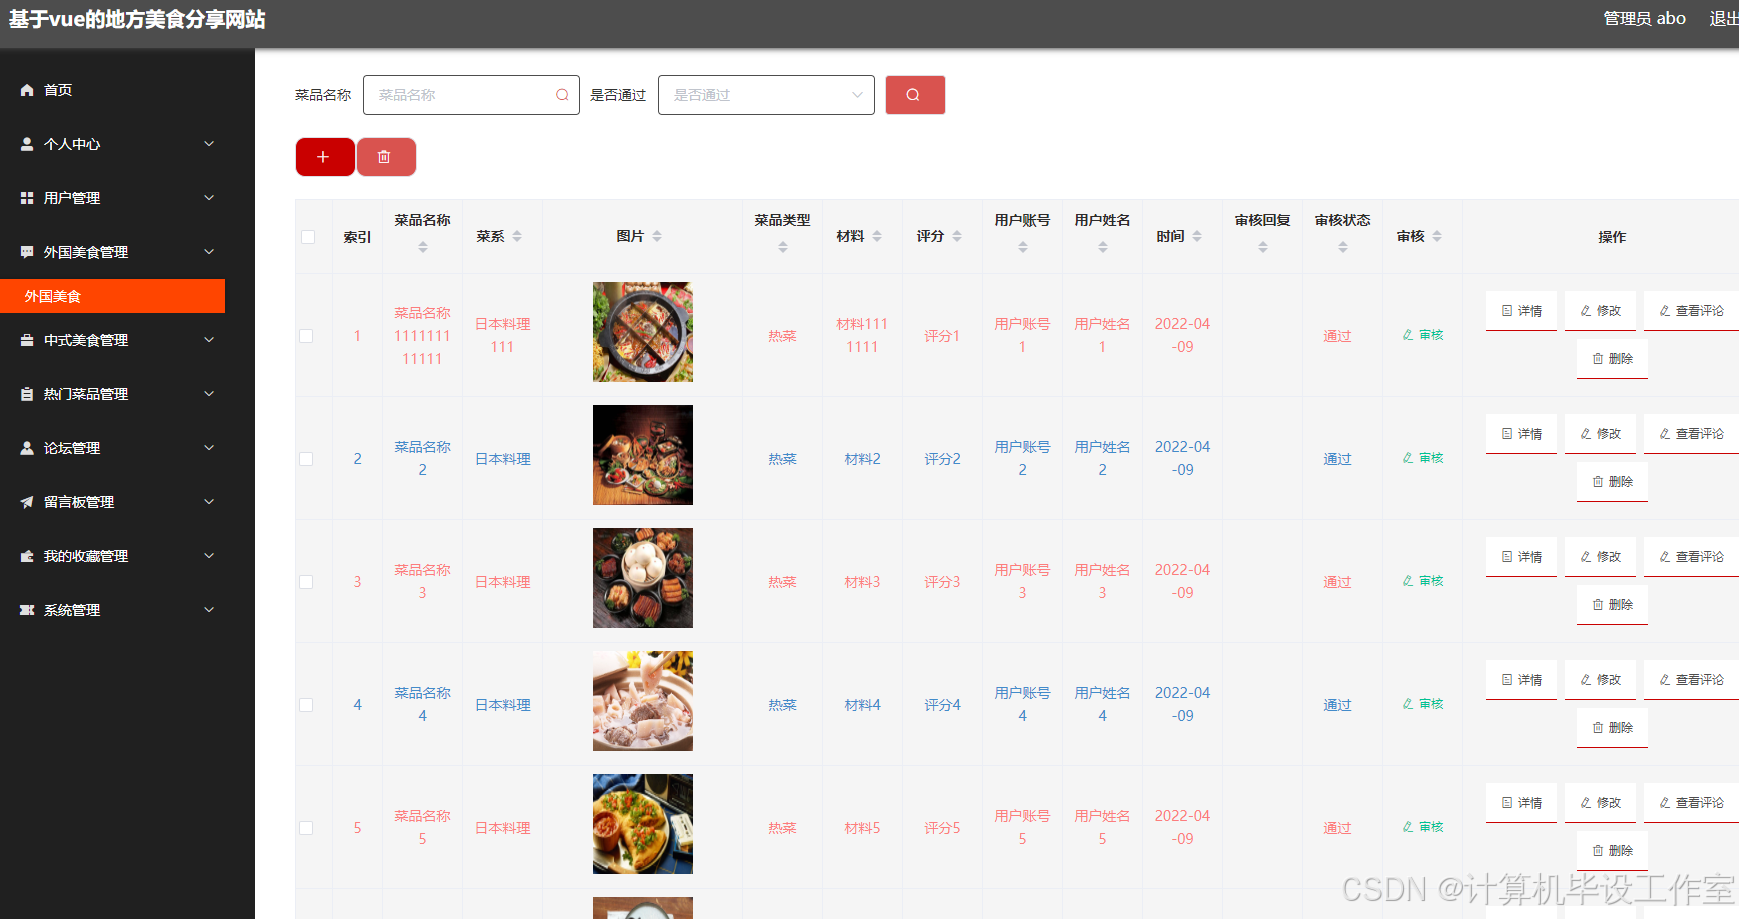The width and height of the screenshot is (1739, 919).
Task: Click the user icon beside 论坛管理
Action: 27,448
